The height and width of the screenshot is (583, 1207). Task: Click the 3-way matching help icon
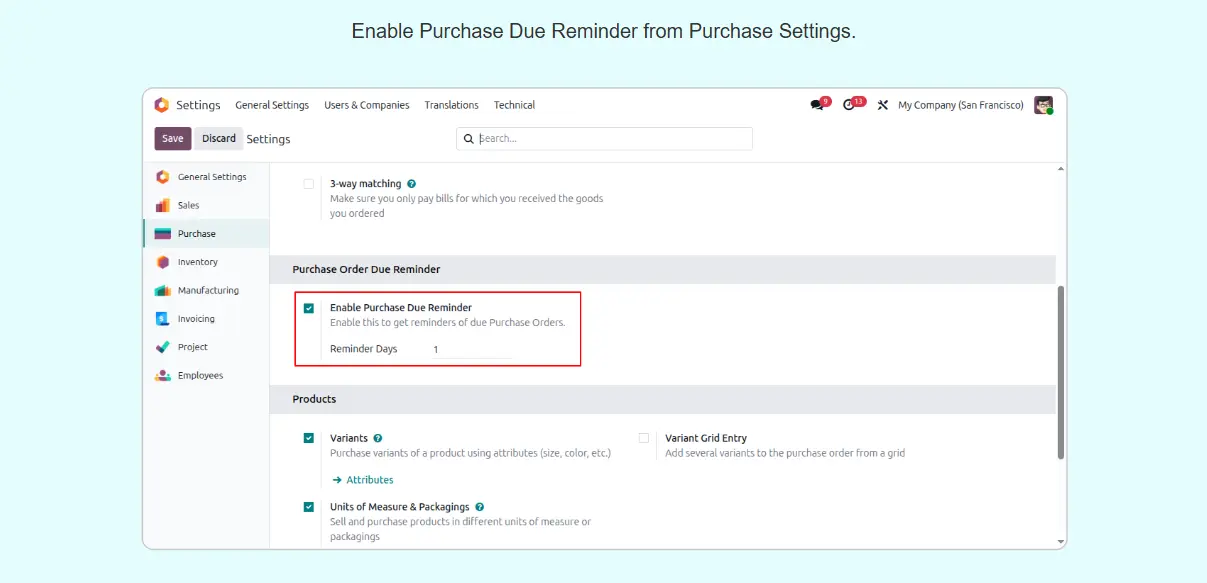click(x=412, y=184)
